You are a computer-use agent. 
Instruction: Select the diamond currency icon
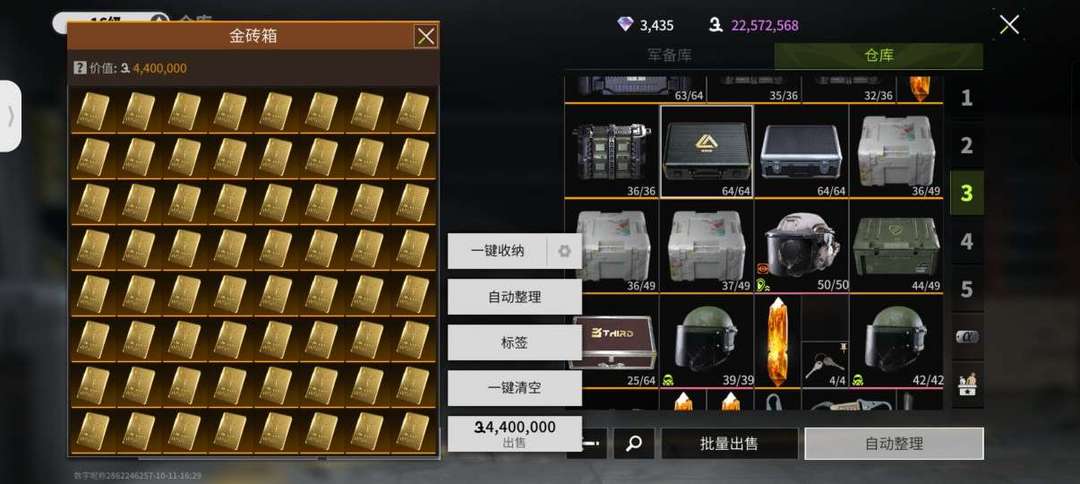coord(625,25)
